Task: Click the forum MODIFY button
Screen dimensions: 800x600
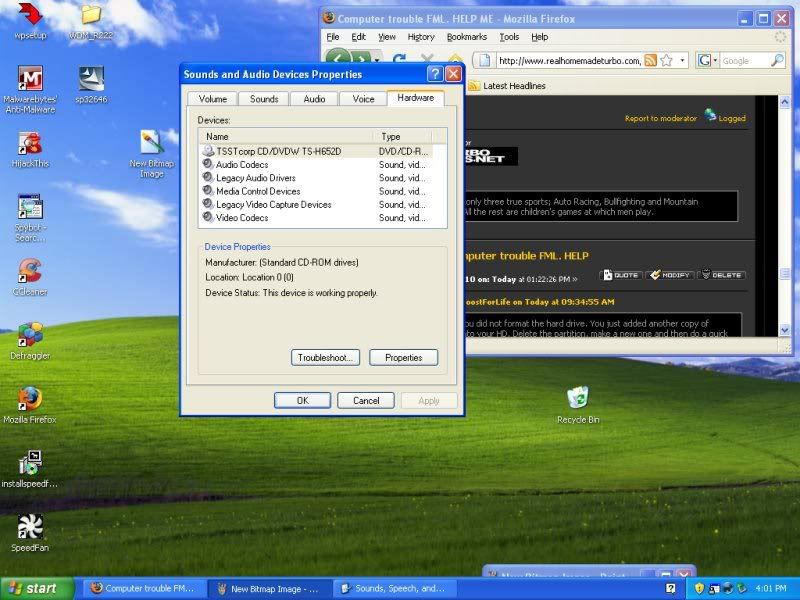Action: click(x=670, y=275)
